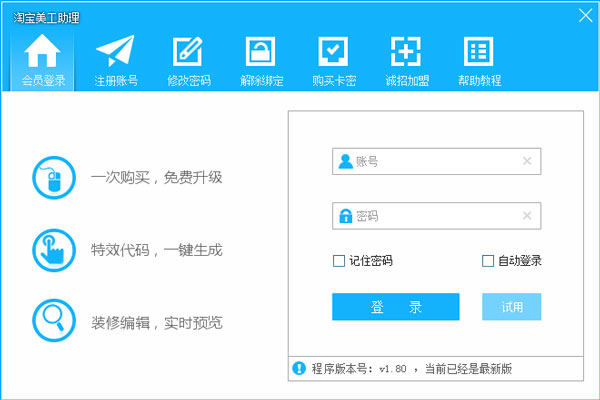Enable the 记住密码 checkbox
Image resolution: width=600 pixels, height=400 pixels.
pos(339,261)
